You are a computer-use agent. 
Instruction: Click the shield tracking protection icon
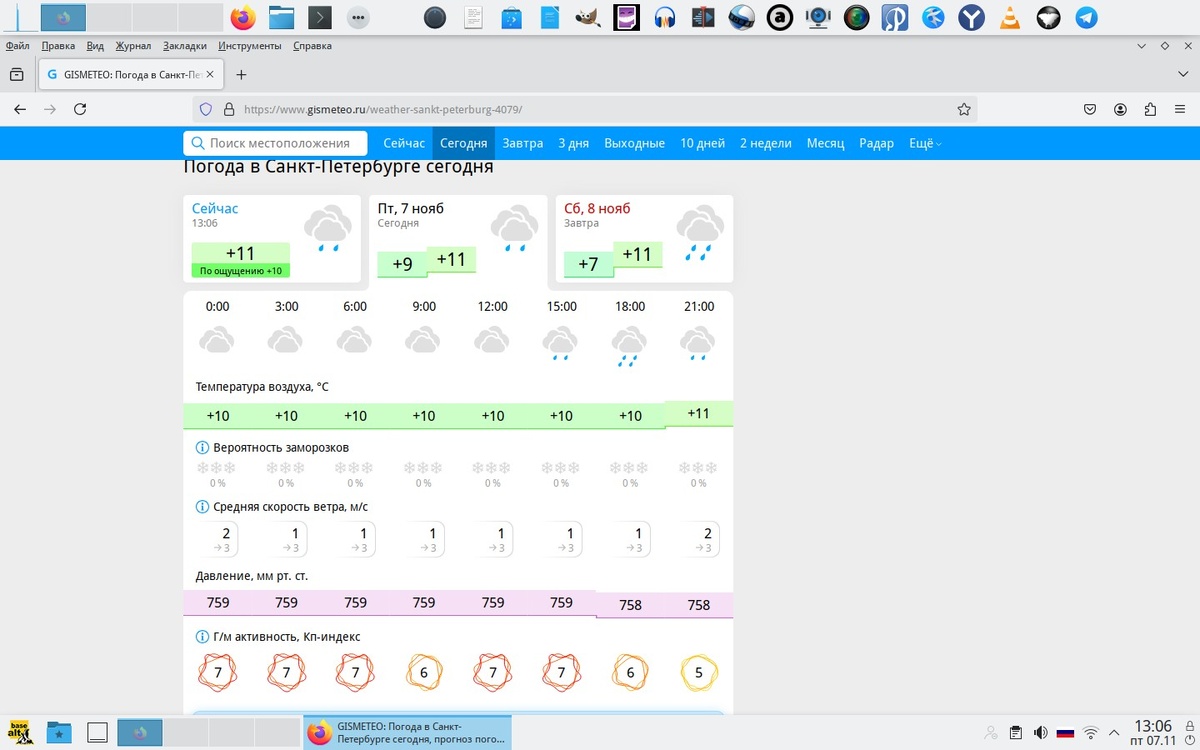click(206, 109)
